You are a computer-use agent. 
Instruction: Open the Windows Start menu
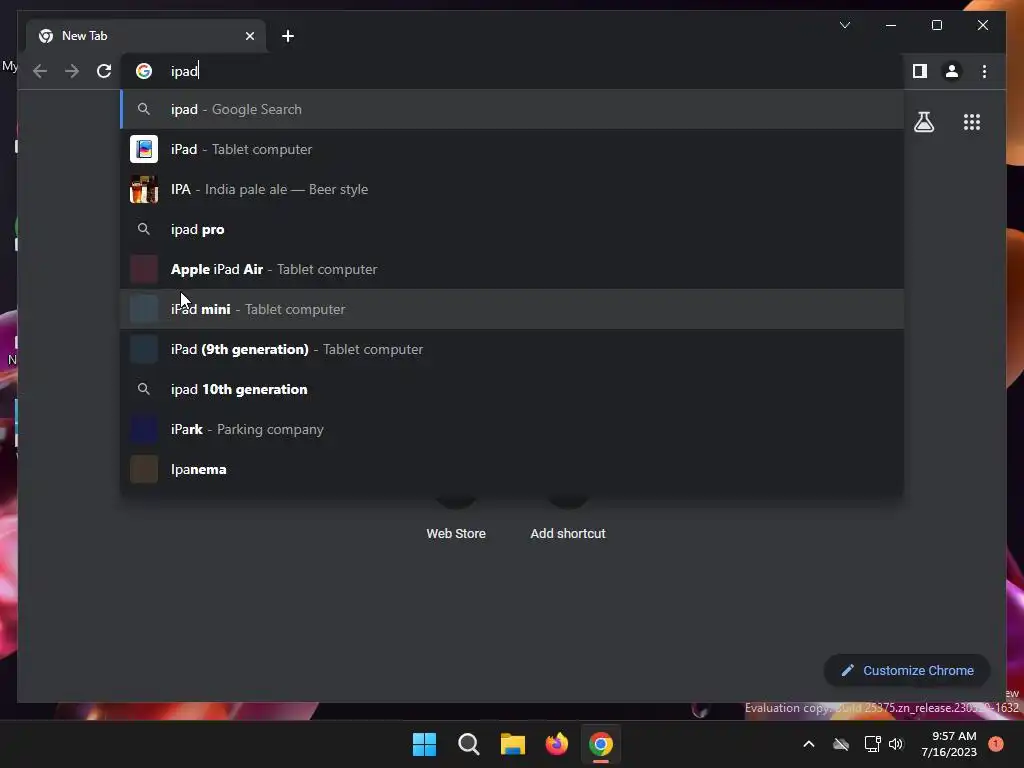coord(424,744)
